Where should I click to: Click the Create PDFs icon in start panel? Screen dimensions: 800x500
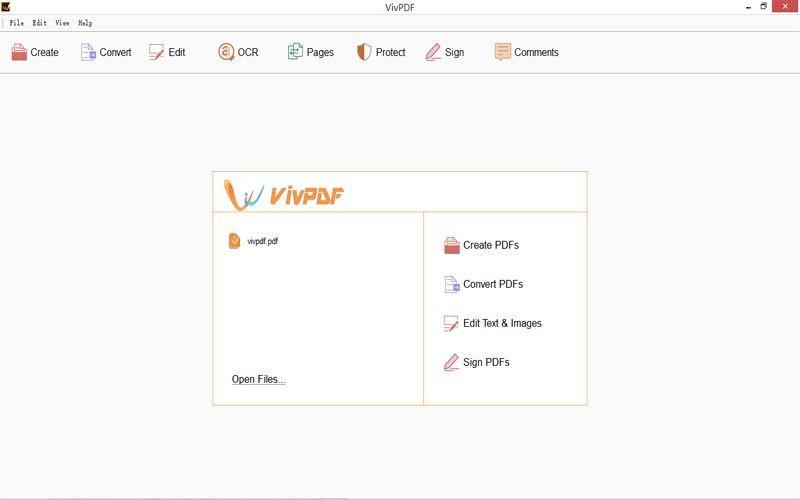(x=452, y=245)
